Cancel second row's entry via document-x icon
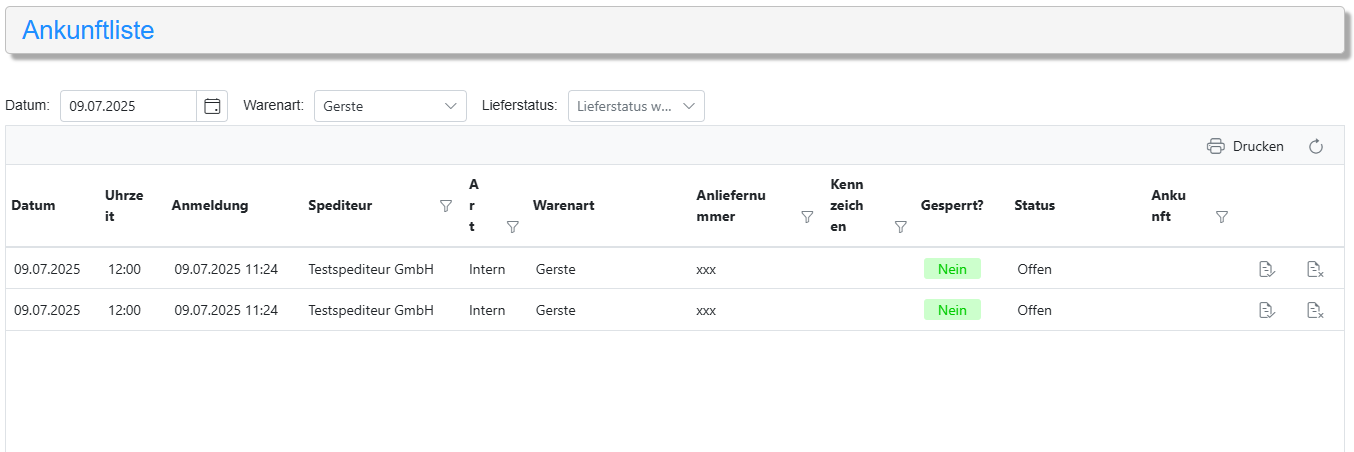 pyautogui.click(x=1315, y=311)
